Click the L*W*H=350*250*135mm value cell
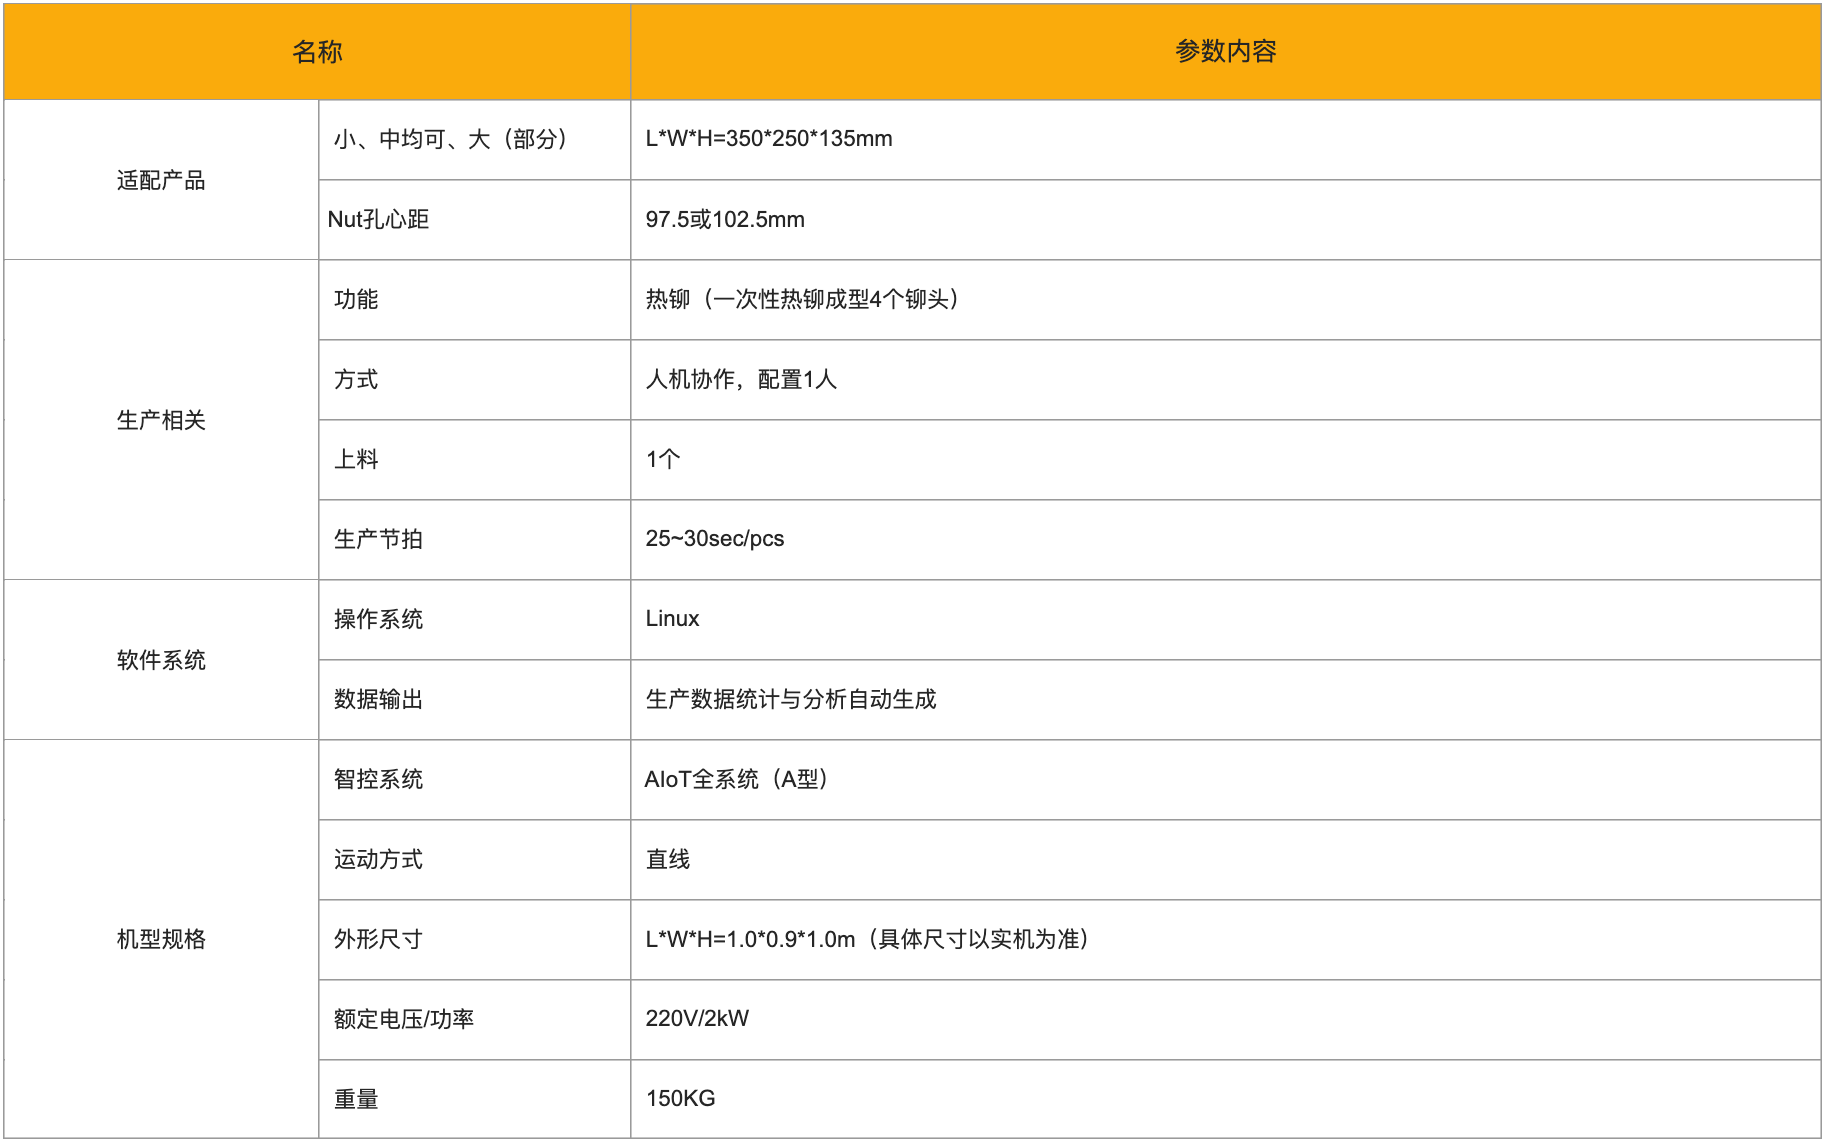Viewport: 1824px width, 1144px height. tap(768, 139)
